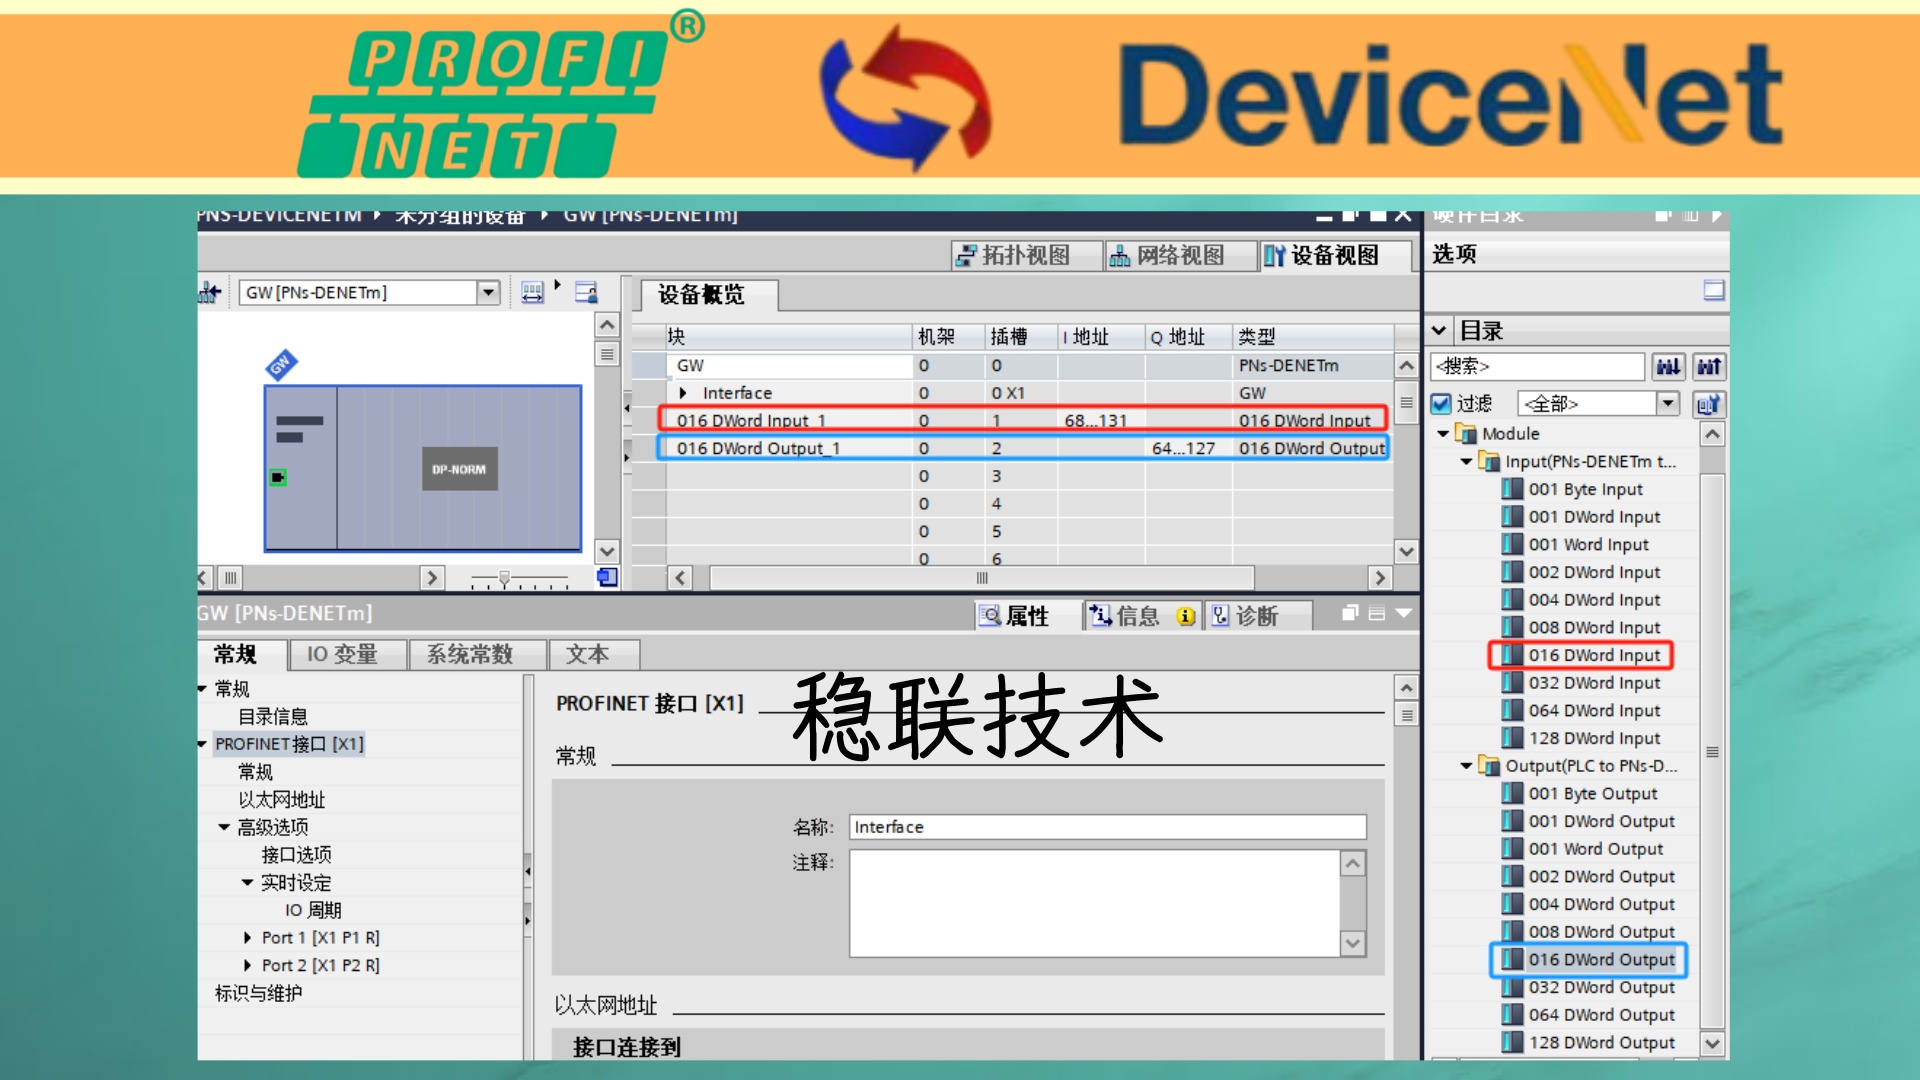Click the I 地址 column header
This screenshot has height=1080, width=1920.
pos(1100,337)
